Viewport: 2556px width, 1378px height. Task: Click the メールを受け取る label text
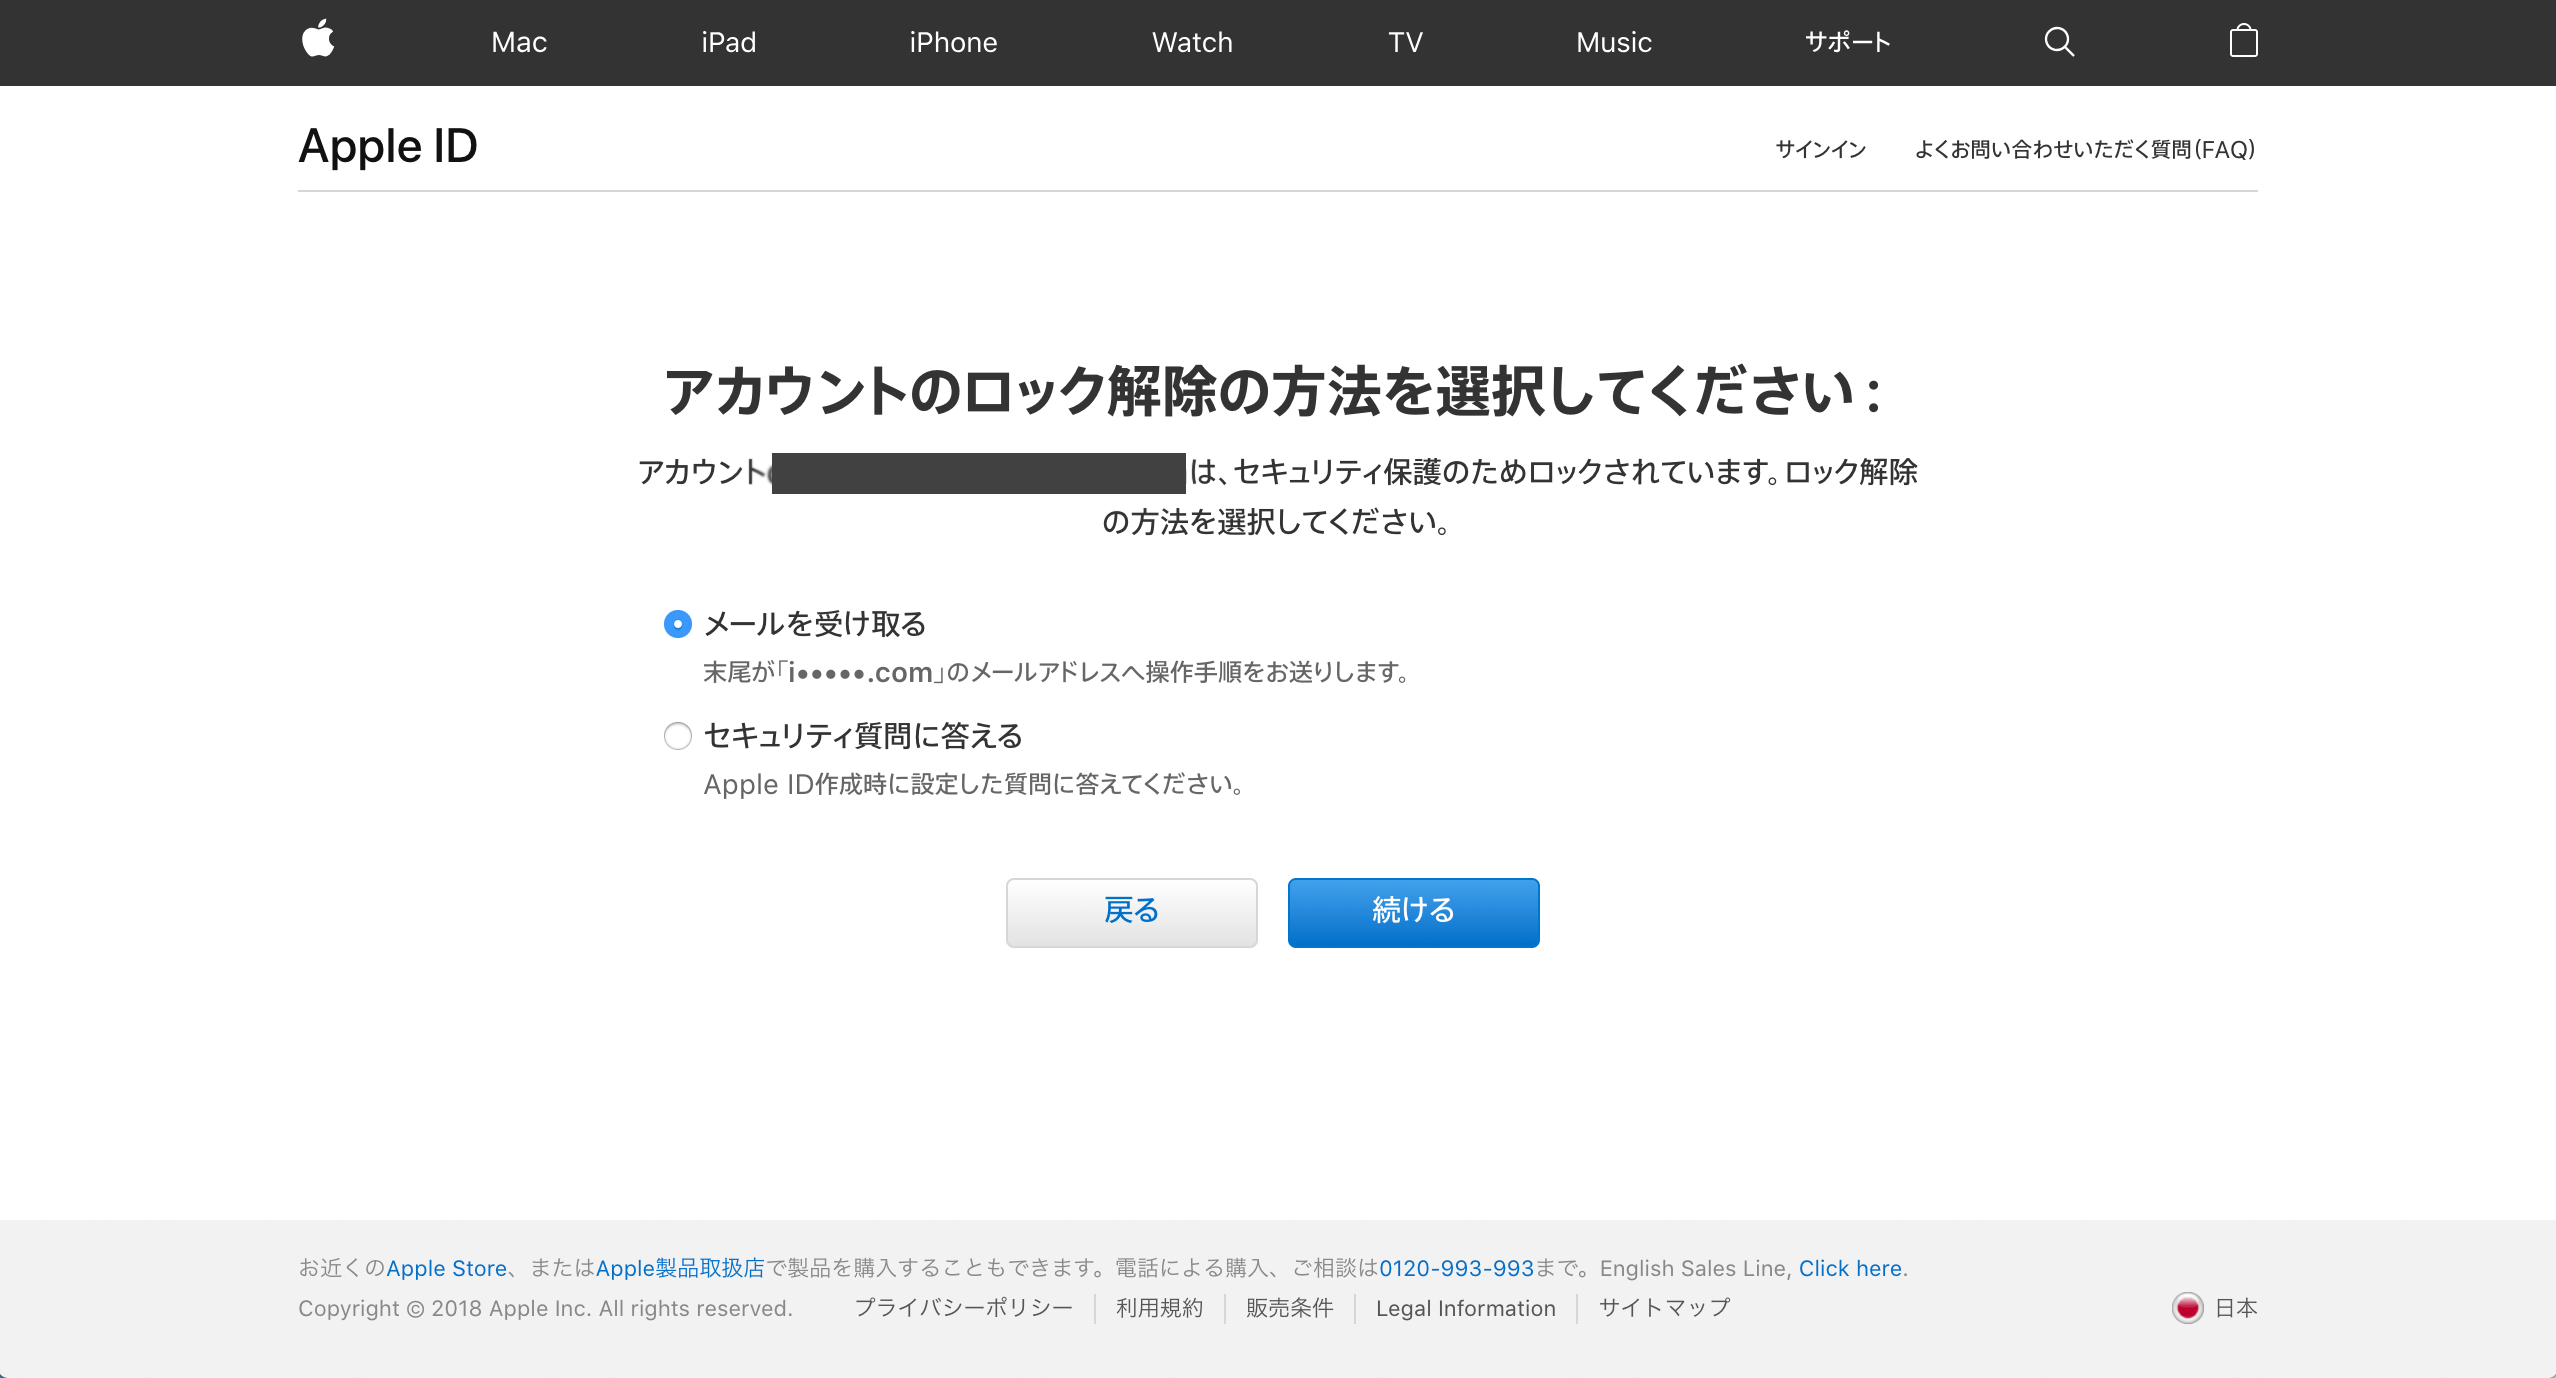click(x=815, y=624)
